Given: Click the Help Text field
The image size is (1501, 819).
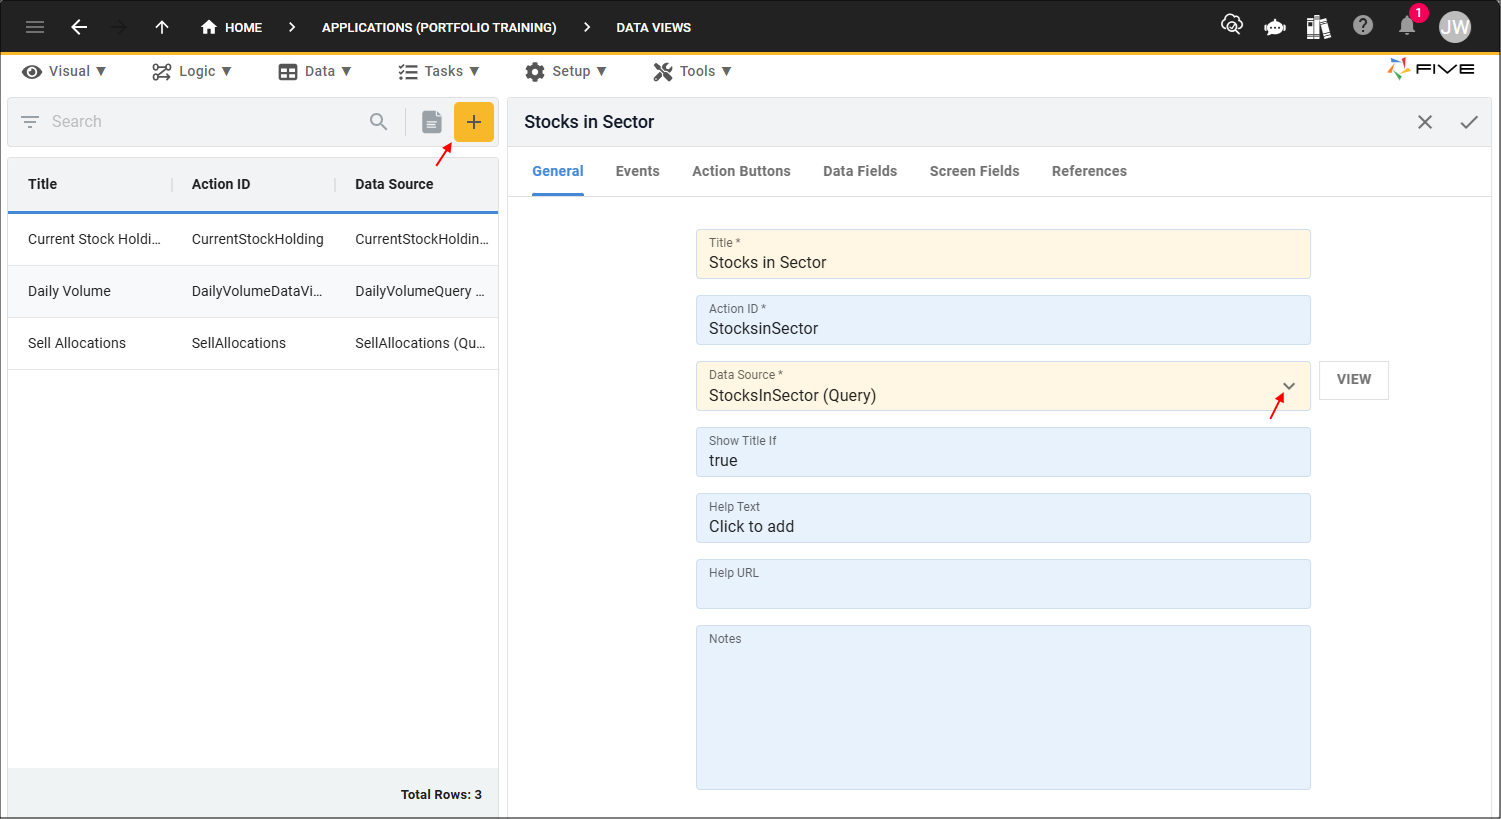Looking at the screenshot, I should point(1003,518).
